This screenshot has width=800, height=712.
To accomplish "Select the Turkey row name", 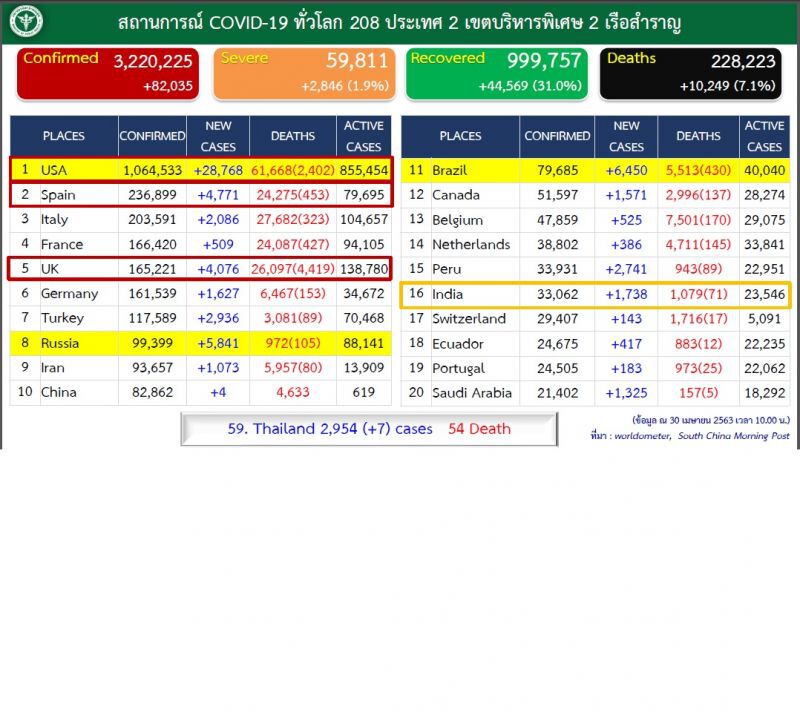I will point(62,318).
